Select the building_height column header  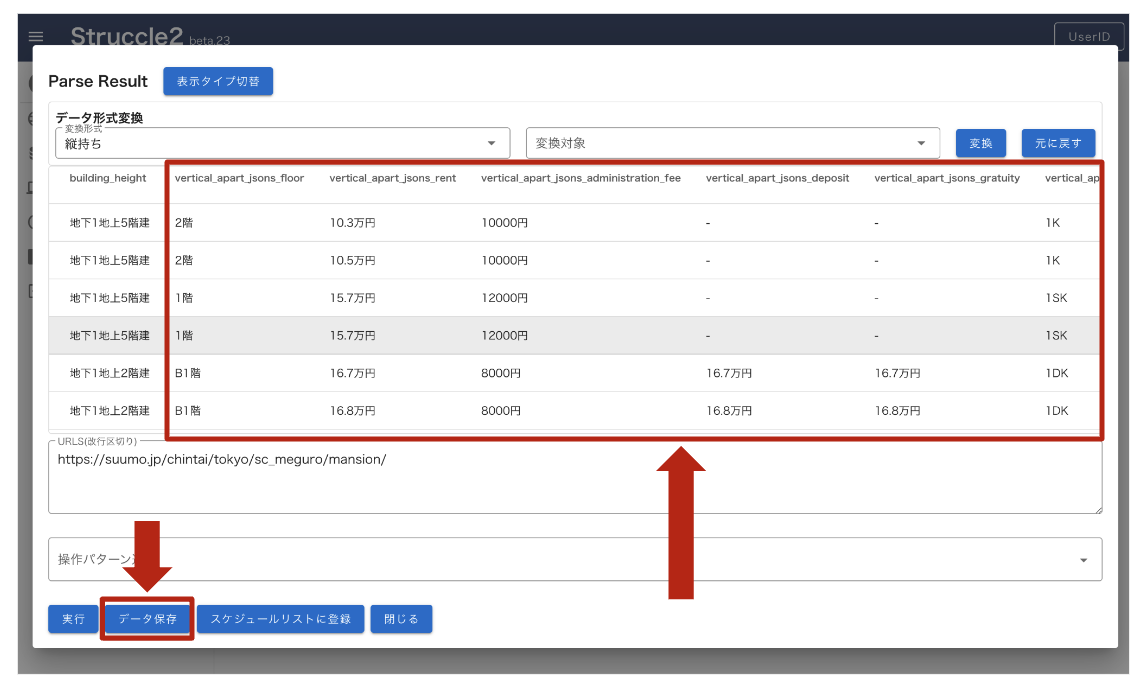pyautogui.click(x=108, y=178)
